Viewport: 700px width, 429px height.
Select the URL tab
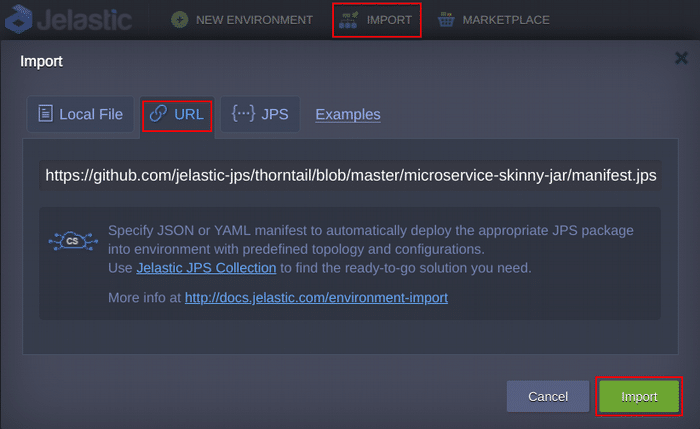click(x=177, y=116)
